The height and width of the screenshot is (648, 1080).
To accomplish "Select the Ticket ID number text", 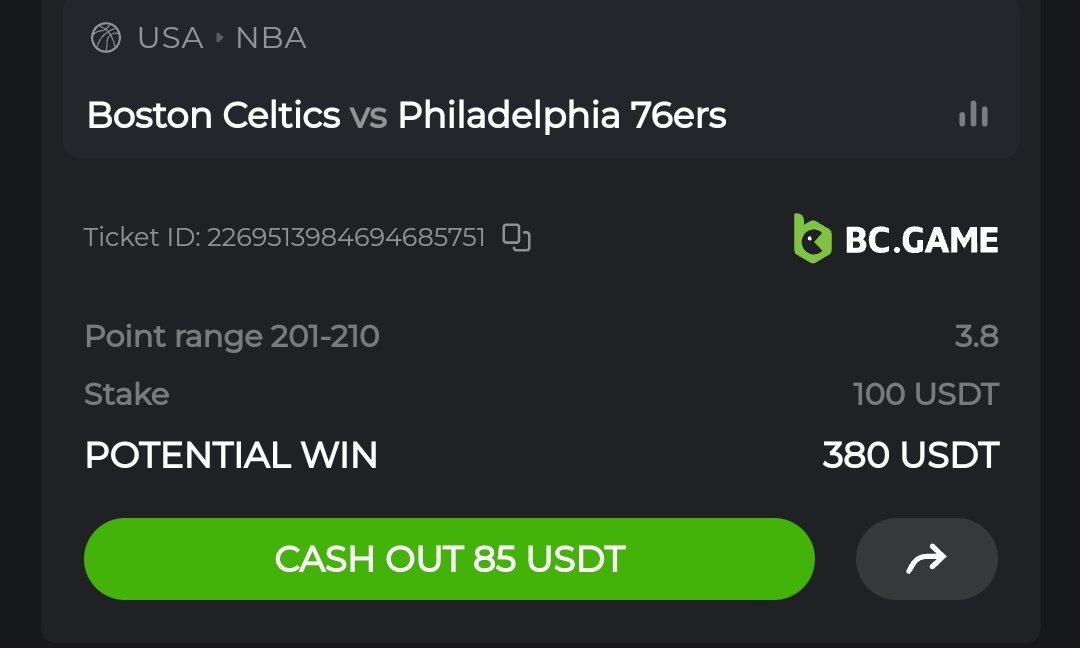I will (345, 237).
